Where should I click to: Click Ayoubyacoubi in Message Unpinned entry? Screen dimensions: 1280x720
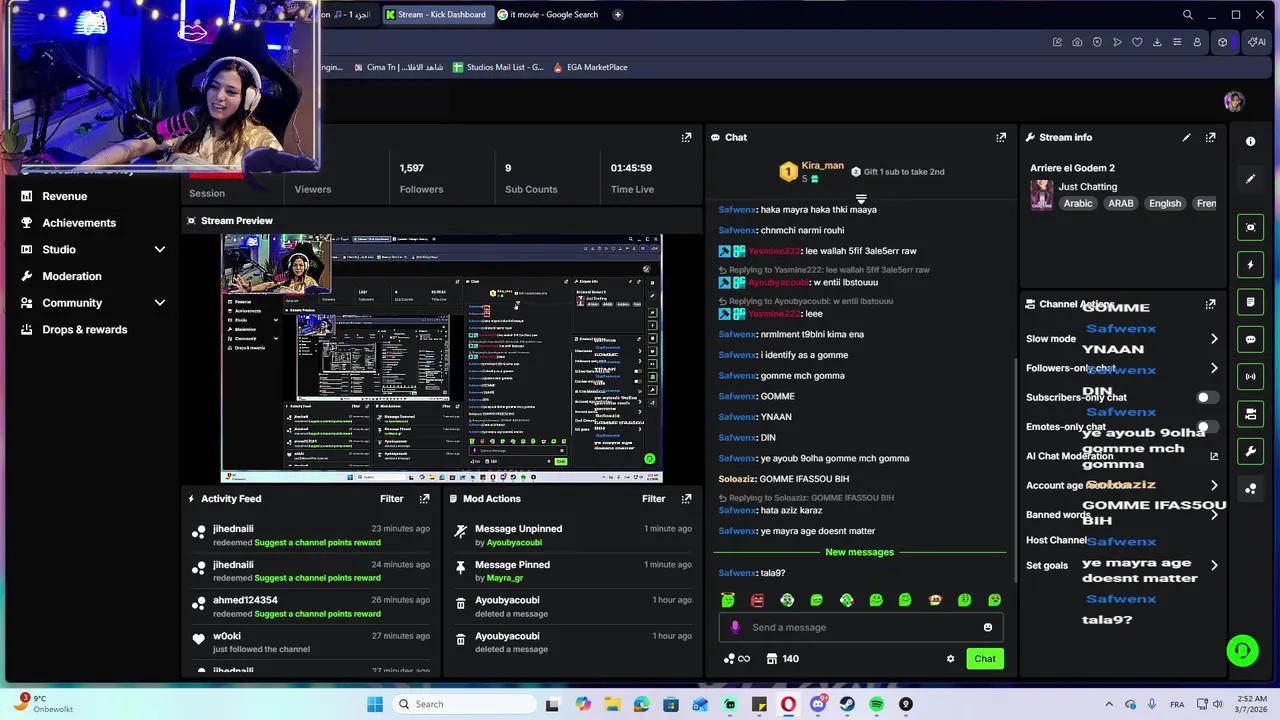514,543
